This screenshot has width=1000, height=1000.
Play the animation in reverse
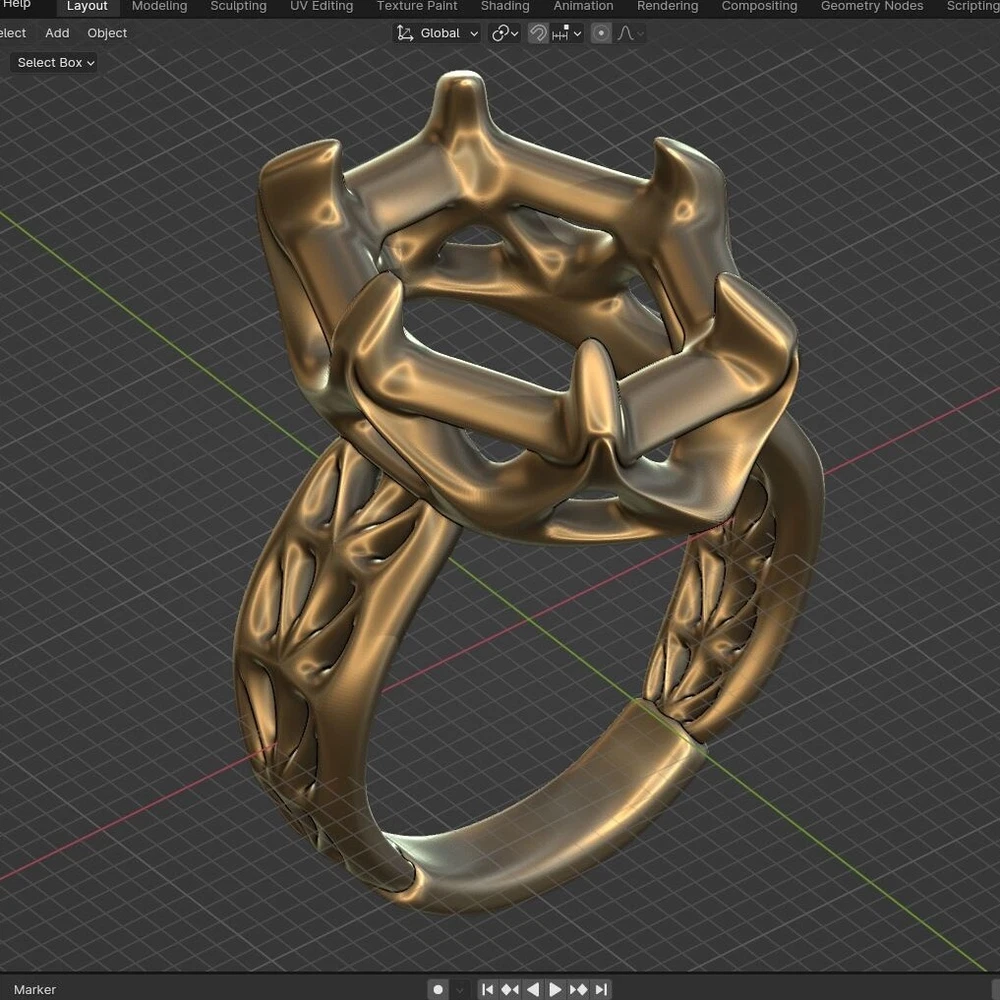(x=533, y=989)
